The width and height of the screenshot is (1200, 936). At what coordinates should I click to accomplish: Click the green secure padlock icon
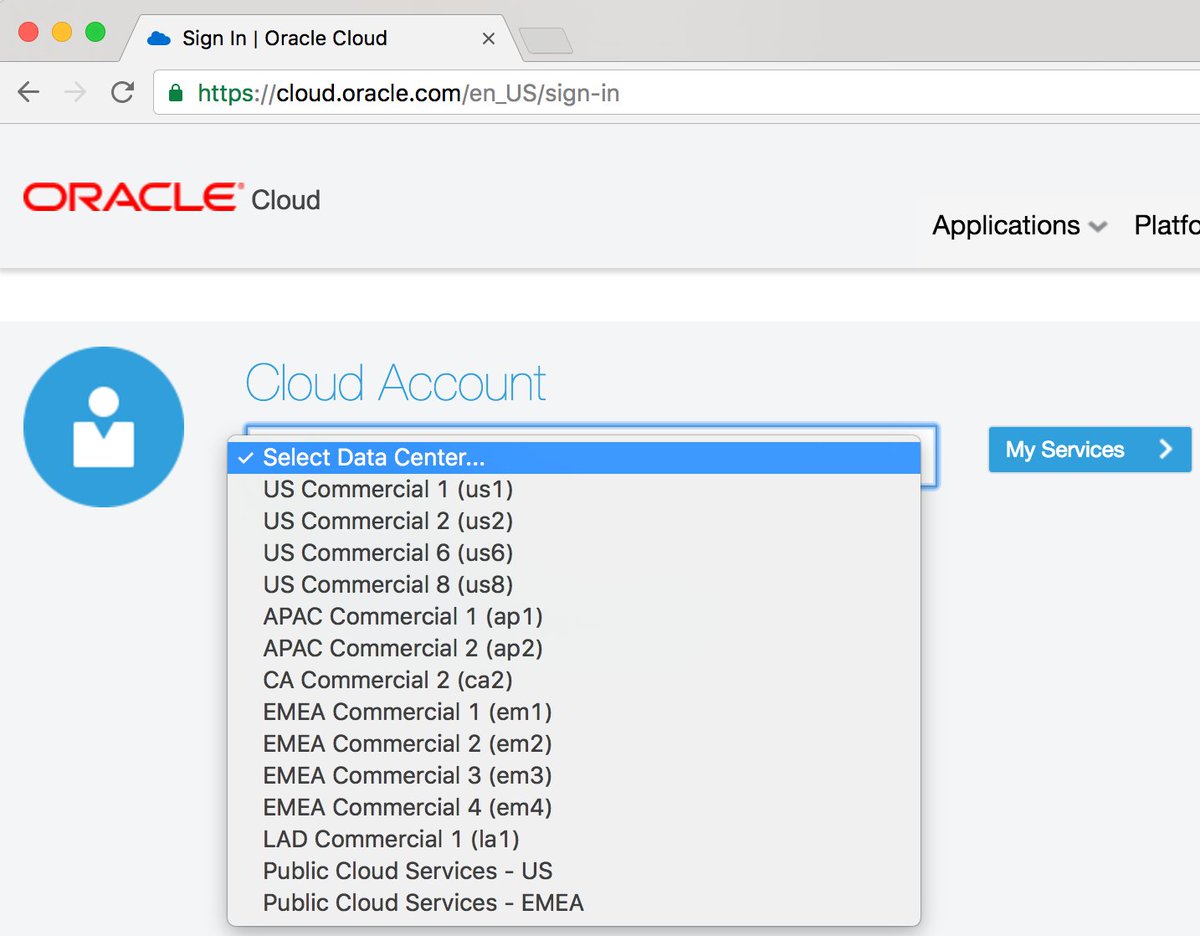tap(176, 93)
